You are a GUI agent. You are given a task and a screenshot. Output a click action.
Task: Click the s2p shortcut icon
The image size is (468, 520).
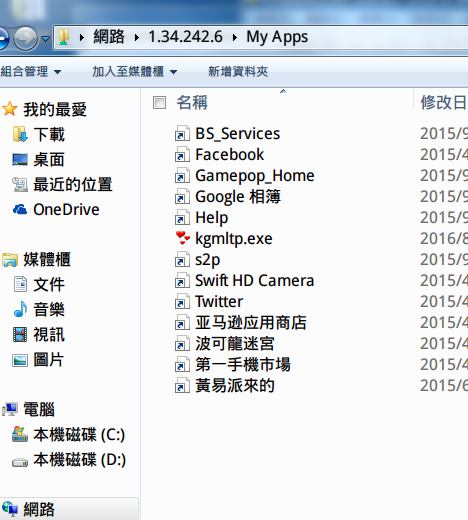tap(182, 260)
